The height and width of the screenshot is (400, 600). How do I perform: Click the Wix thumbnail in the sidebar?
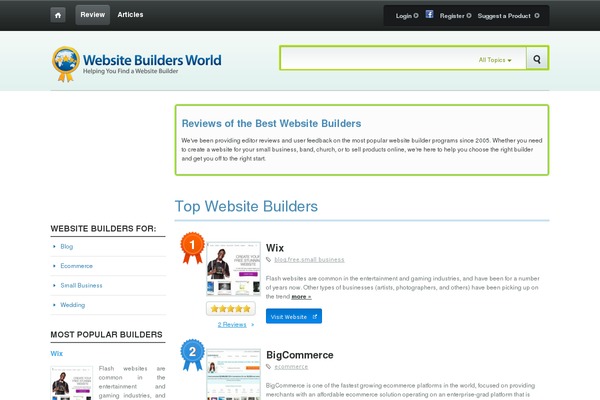coord(71,383)
